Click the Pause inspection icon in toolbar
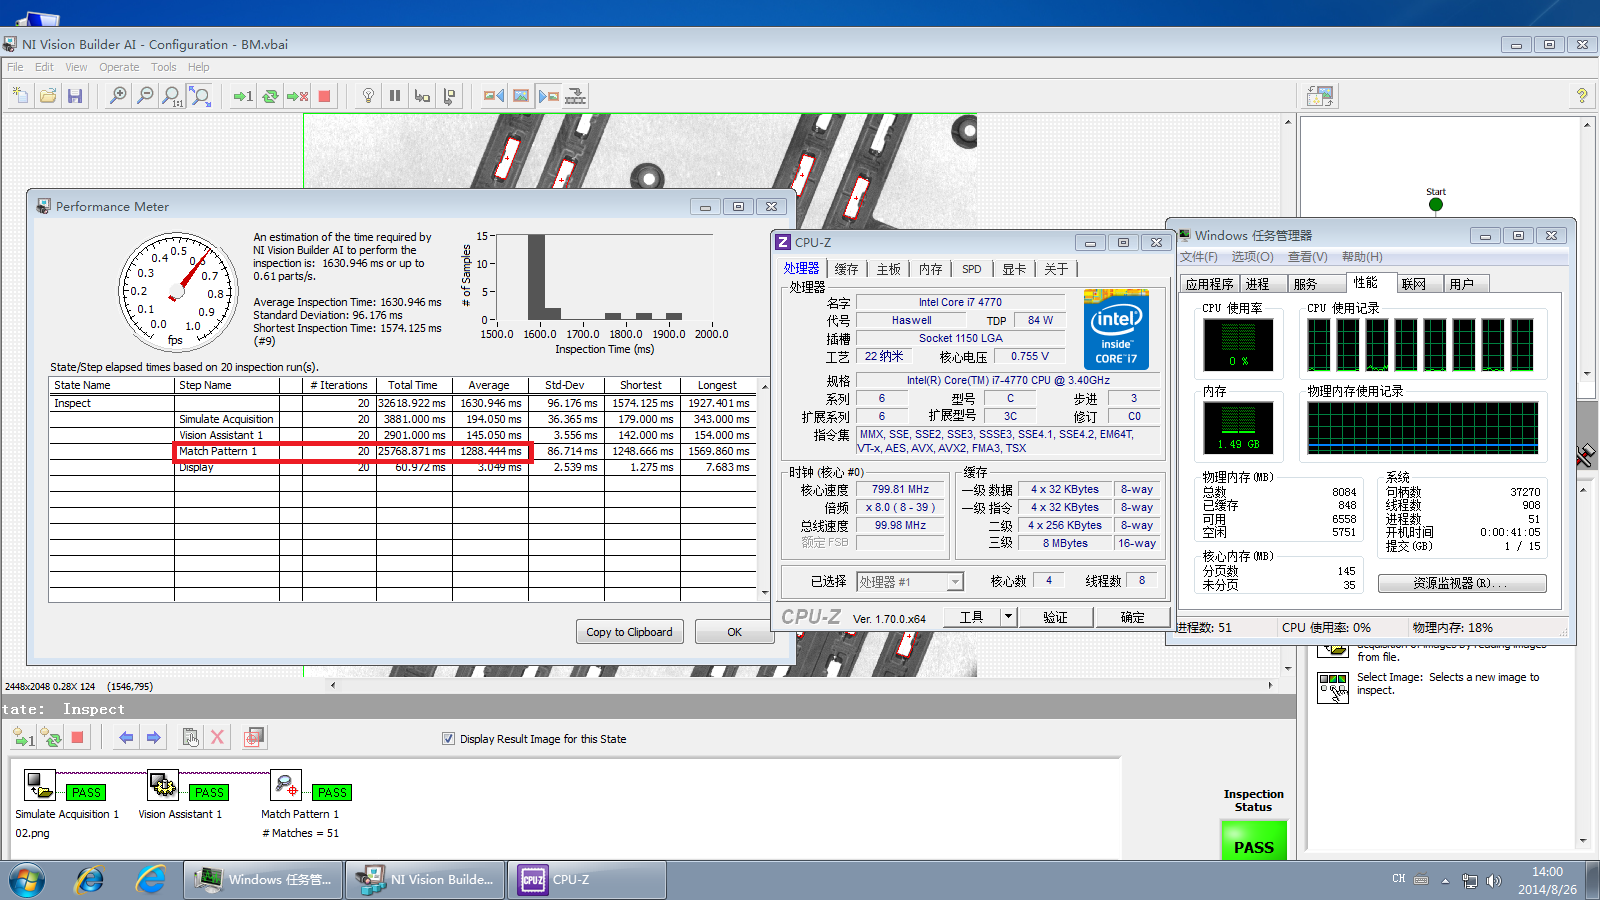The height and width of the screenshot is (900, 1600). click(x=395, y=96)
